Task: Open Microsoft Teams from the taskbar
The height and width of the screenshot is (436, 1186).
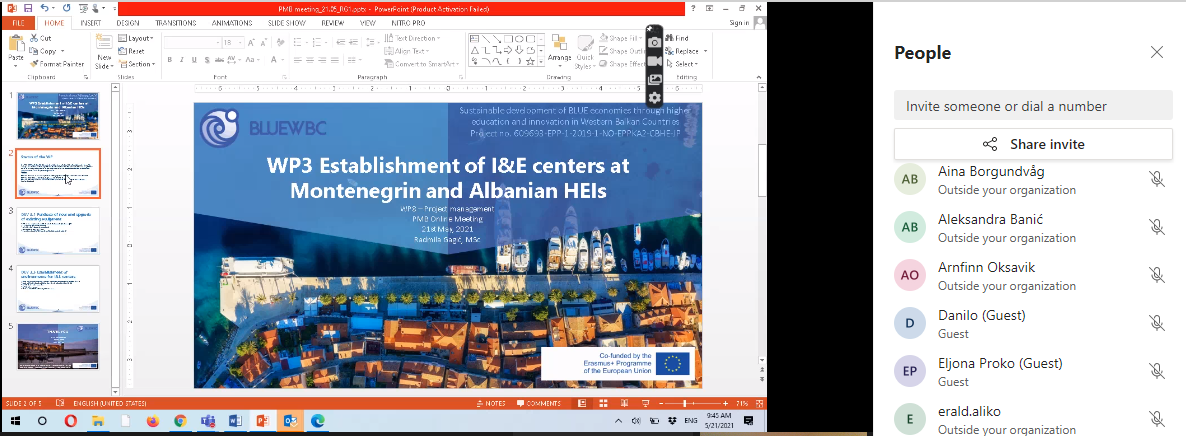Action: click(207, 421)
